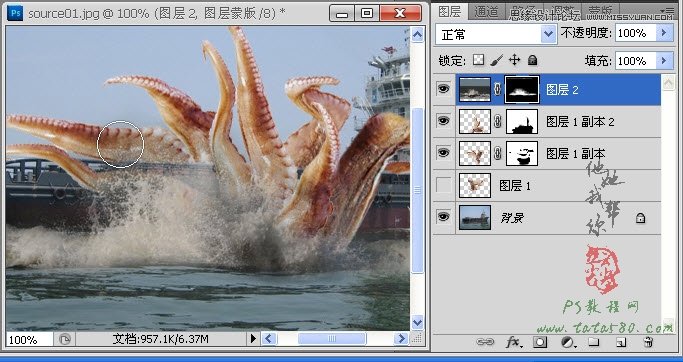This screenshot has height=362, width=683.
Task: Show the hidden 图层 1 layer
Action: (443, 185)
